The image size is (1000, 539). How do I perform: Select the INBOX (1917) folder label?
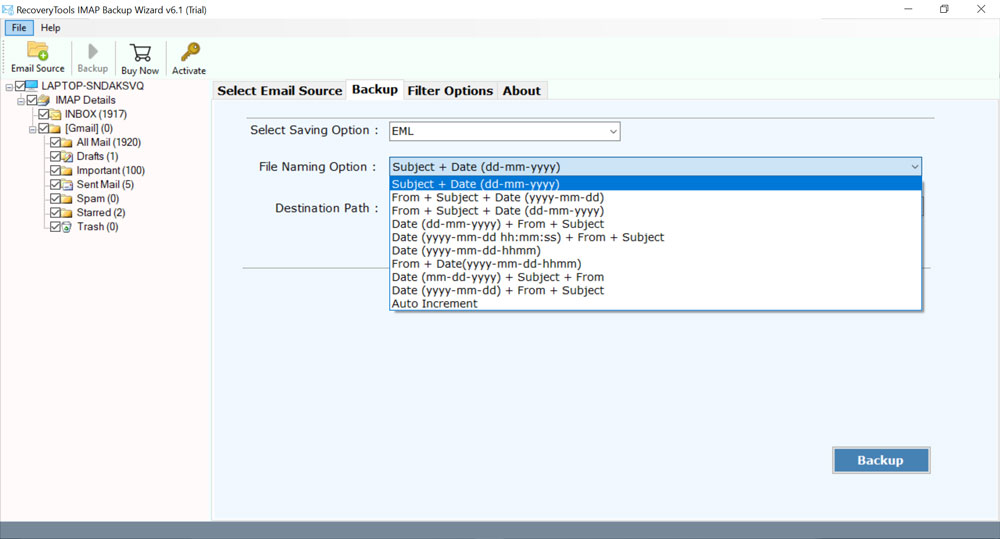tap(96, 114)
